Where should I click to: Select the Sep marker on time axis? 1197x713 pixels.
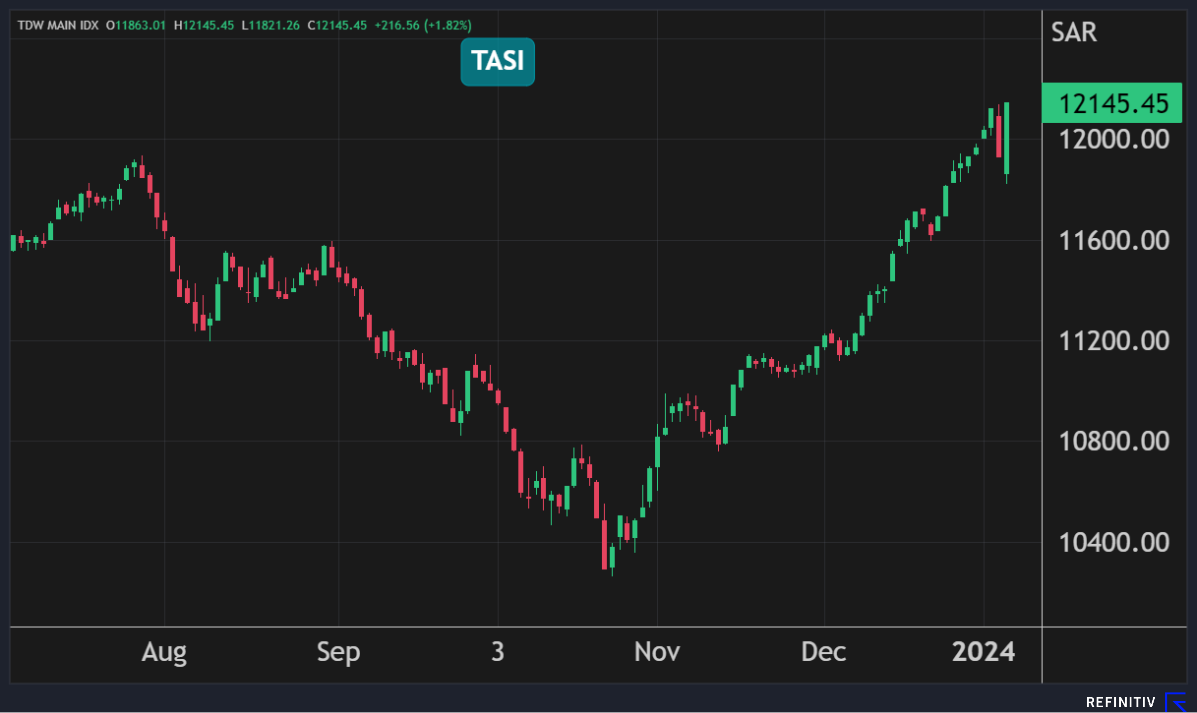coord(338,653)
